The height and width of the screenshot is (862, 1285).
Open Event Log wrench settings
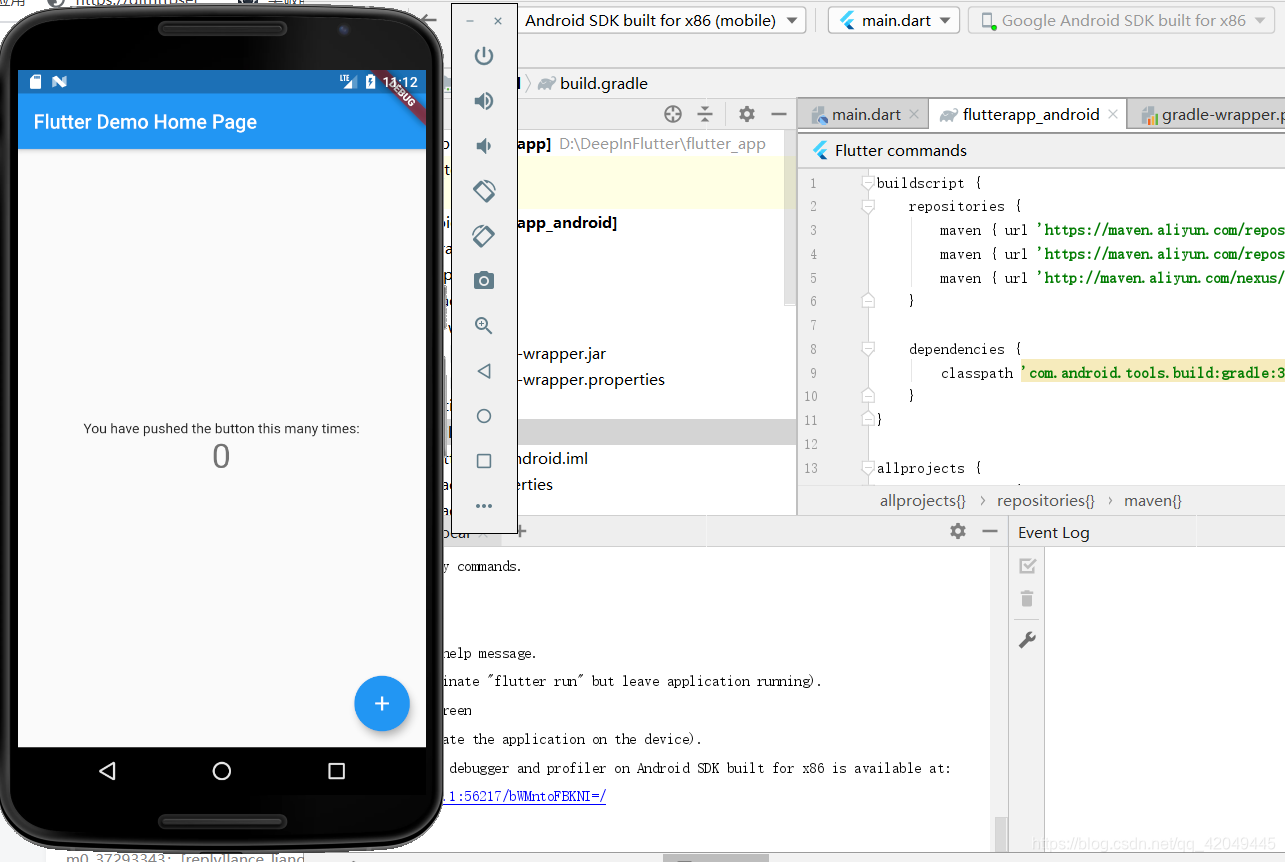pyautogui.click(x=1027, y=640)
